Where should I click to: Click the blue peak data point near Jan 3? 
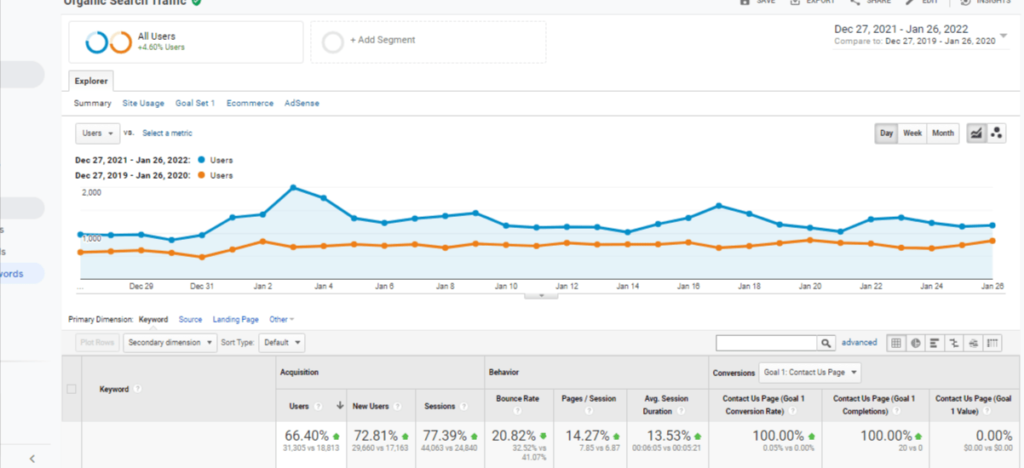293,187
